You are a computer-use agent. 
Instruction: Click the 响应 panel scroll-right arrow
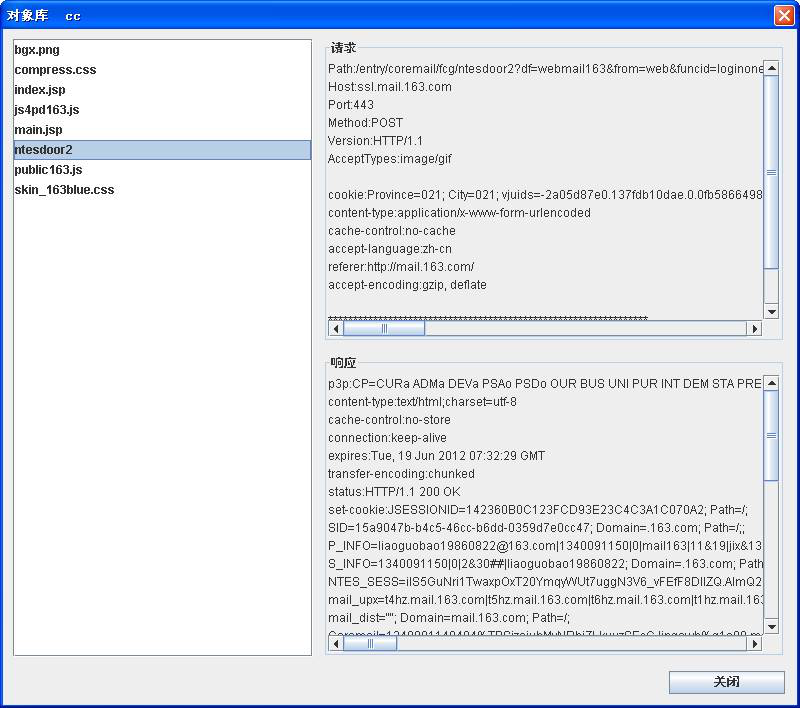point(755,644)
